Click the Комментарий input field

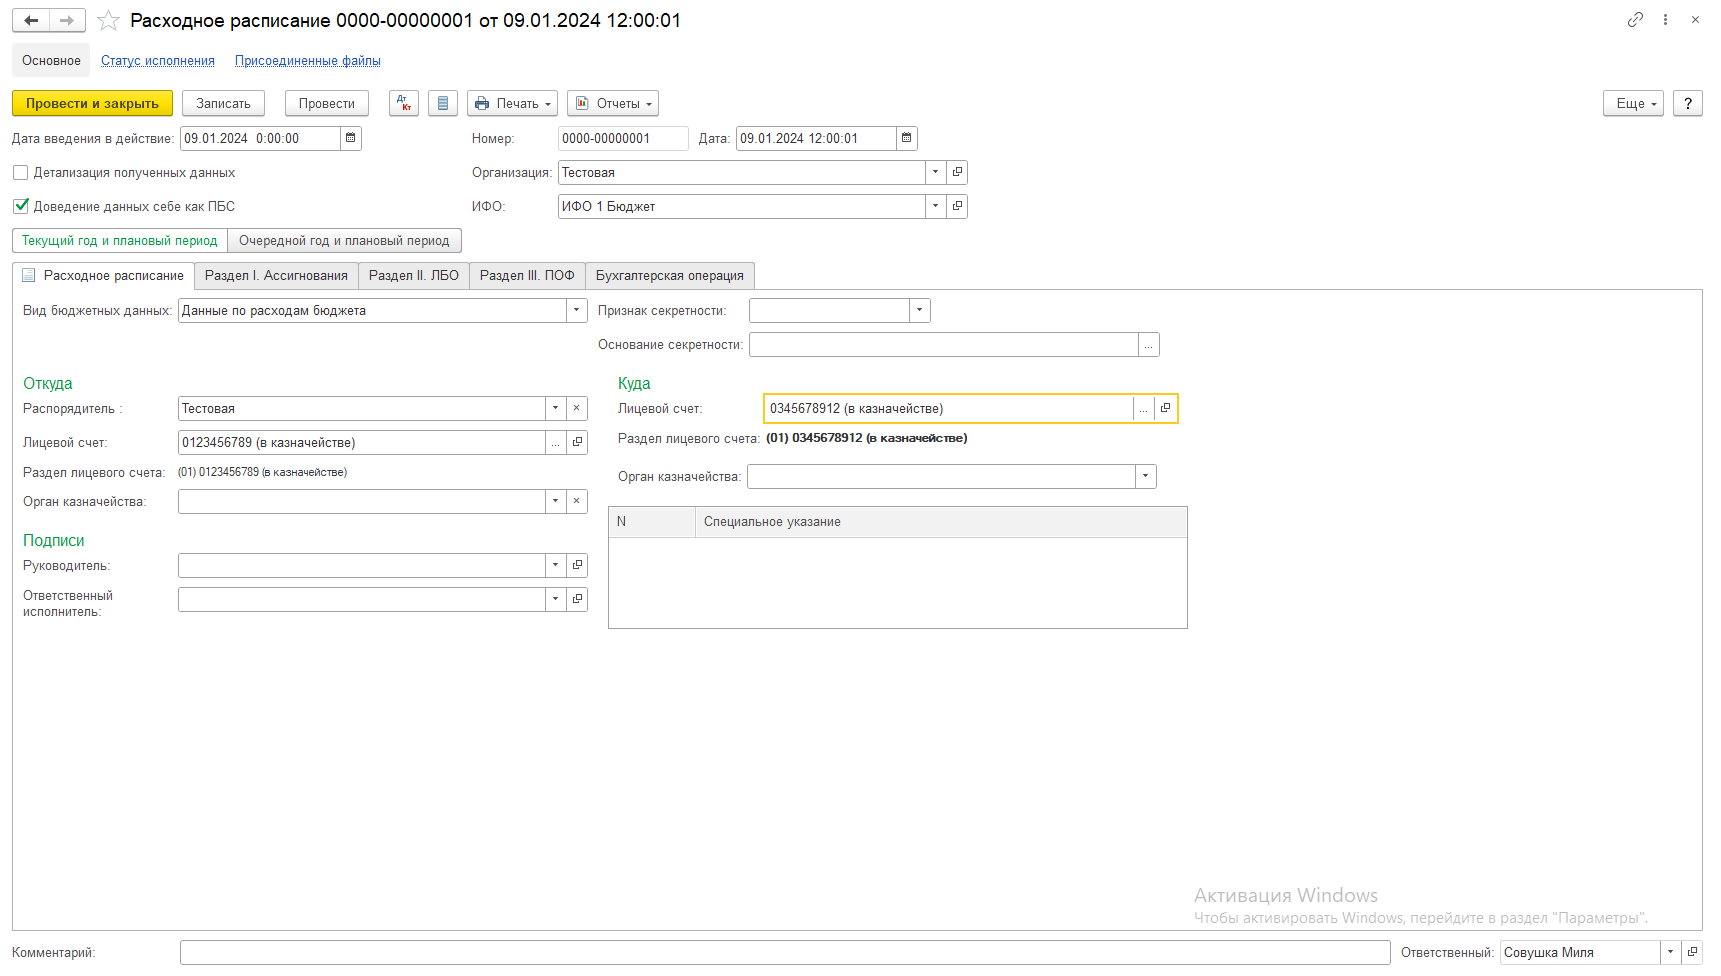pos(785,952)
